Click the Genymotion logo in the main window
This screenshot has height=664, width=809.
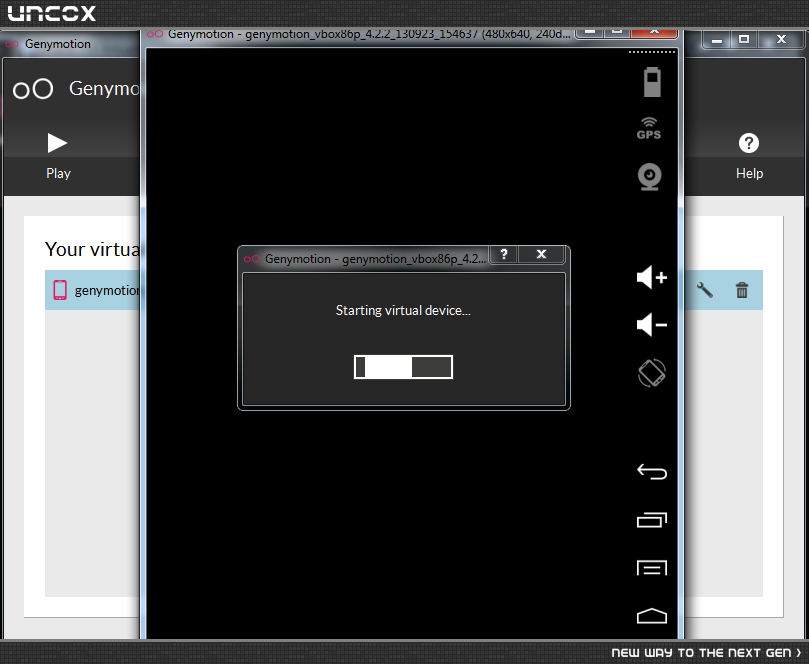coord(33,89)
